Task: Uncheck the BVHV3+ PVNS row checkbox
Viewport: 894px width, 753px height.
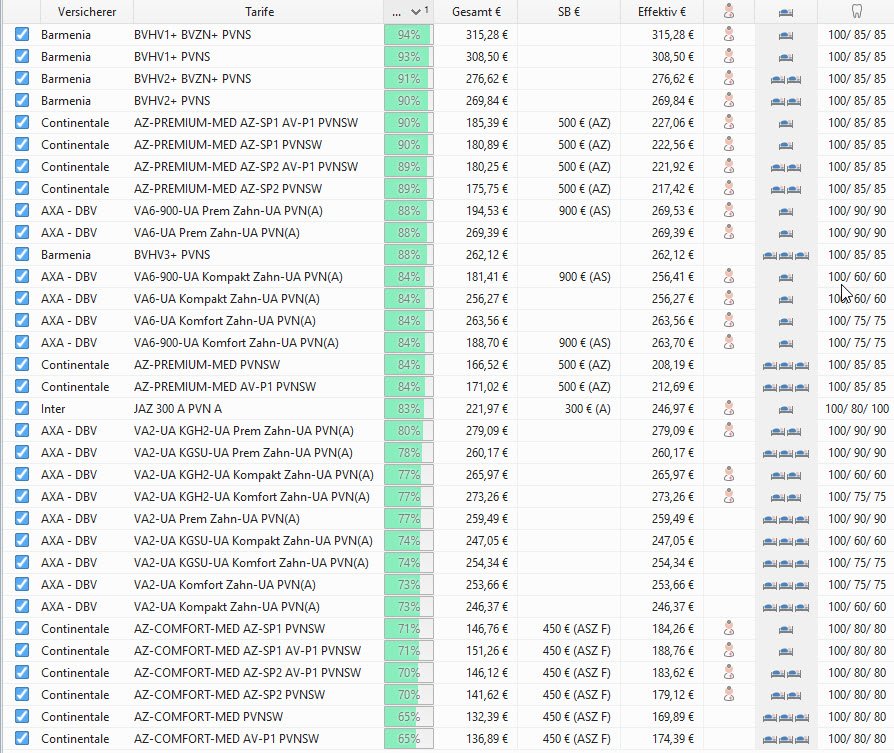Action: pos(22,254)
